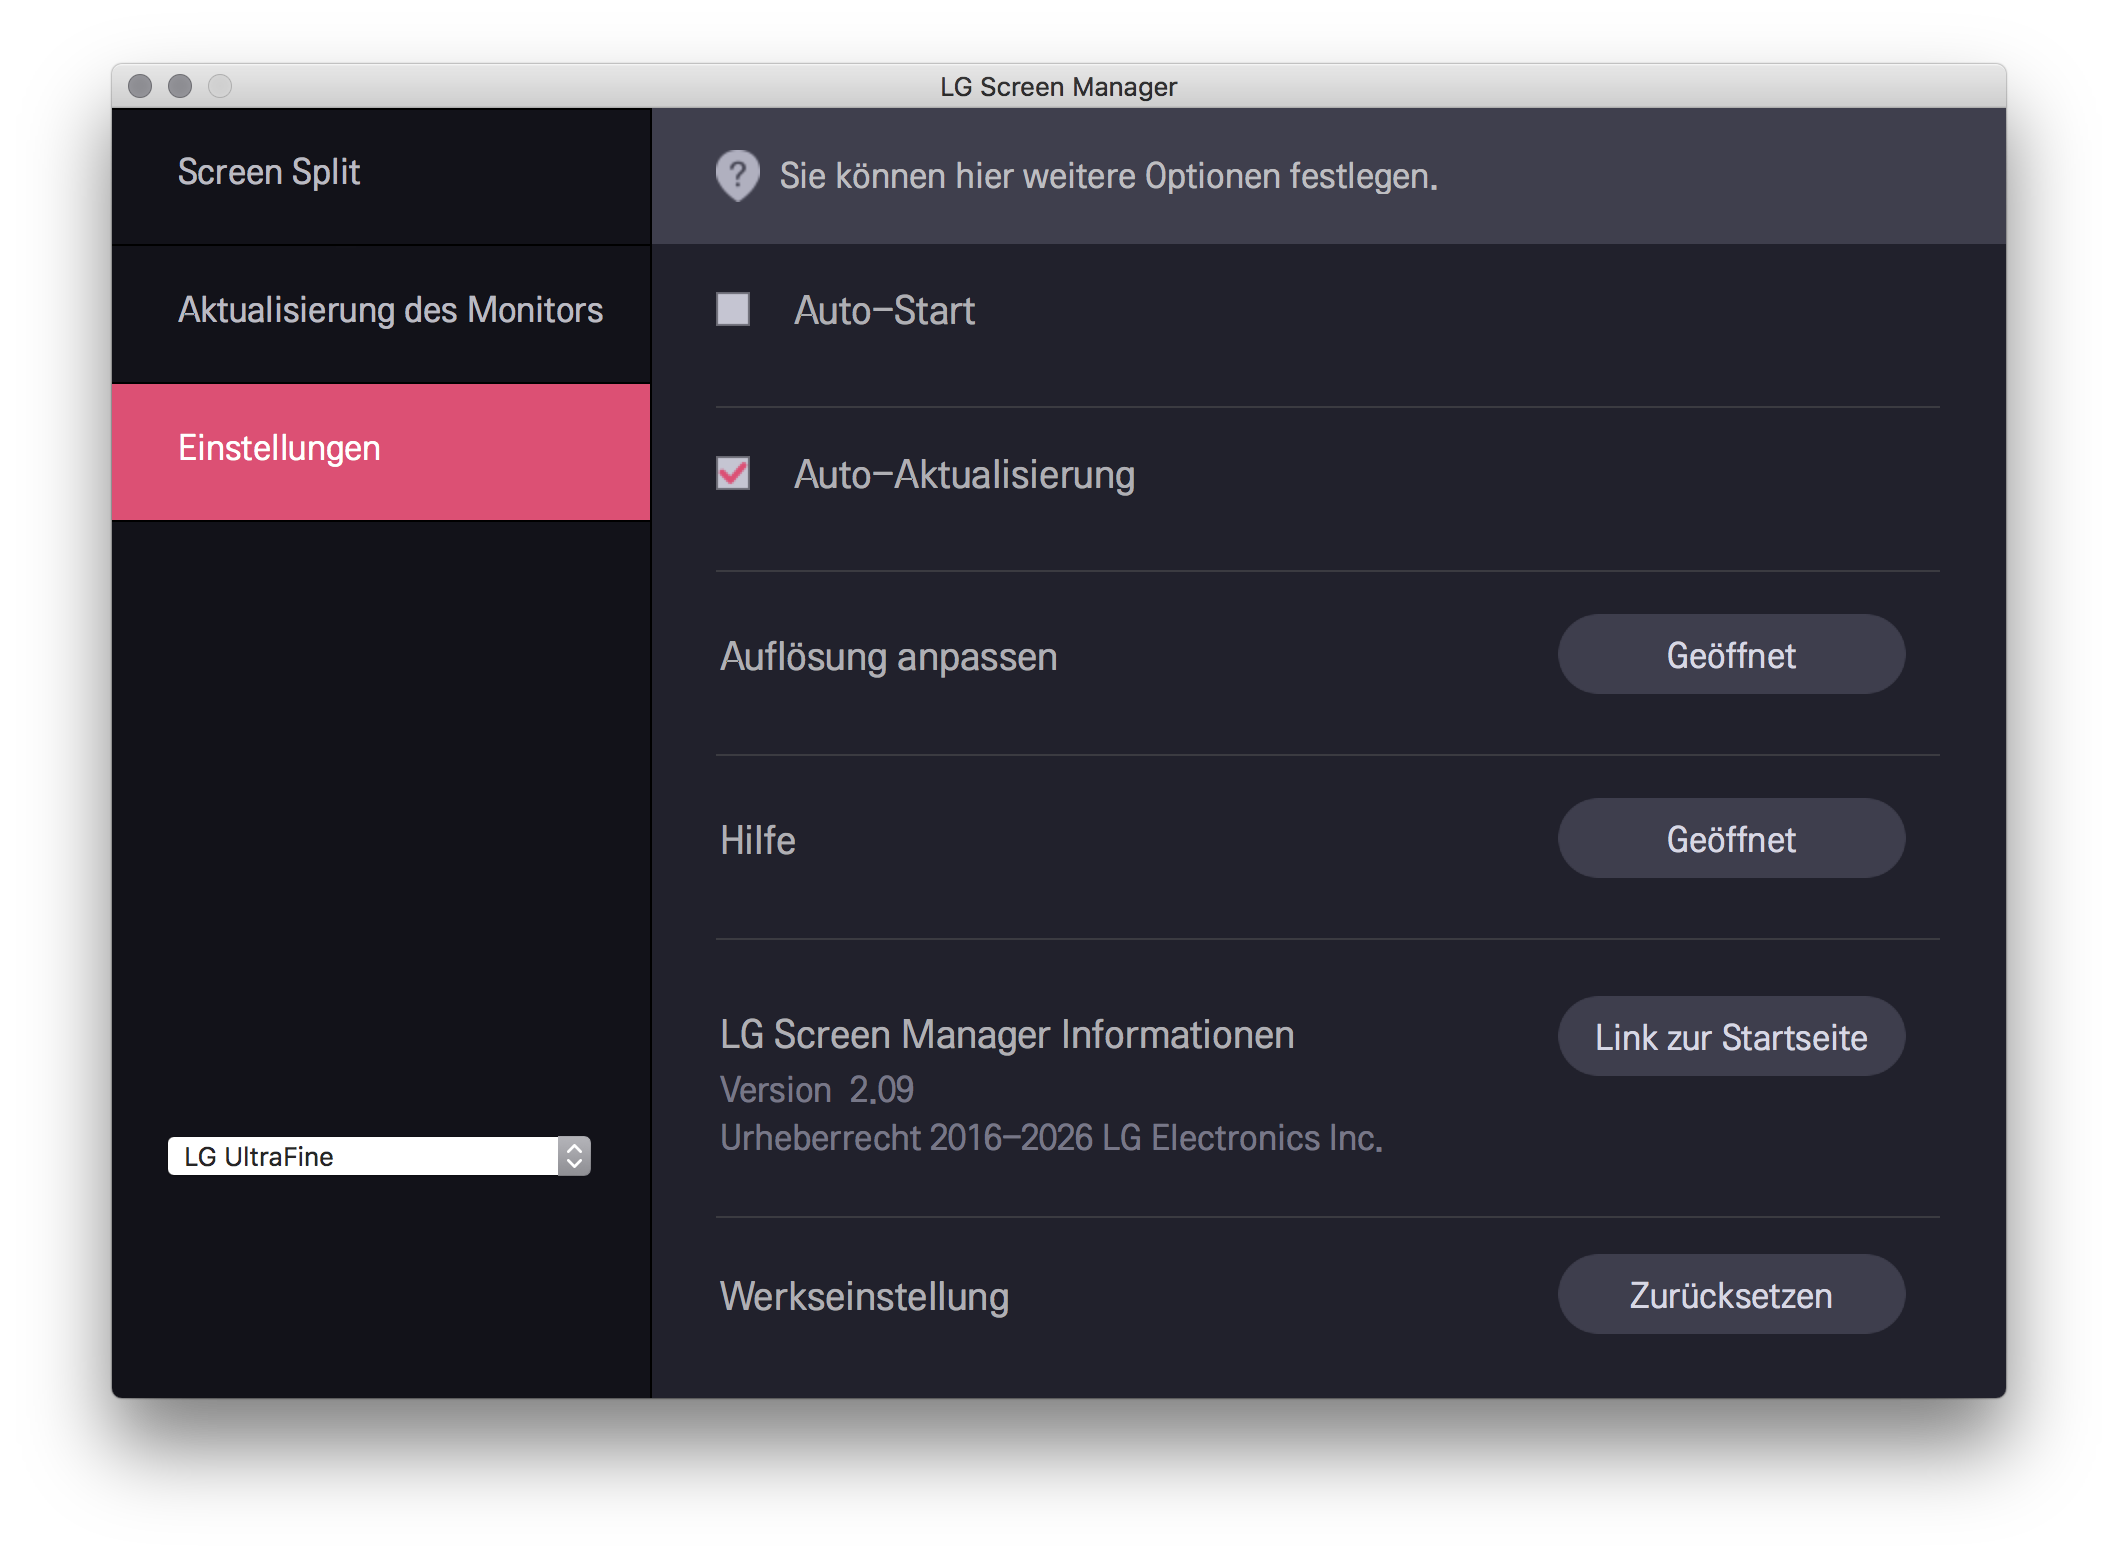Minimize the LG Screen Manager window
Viewport: 2118px width, 1558px height.
tap(180, 87)
